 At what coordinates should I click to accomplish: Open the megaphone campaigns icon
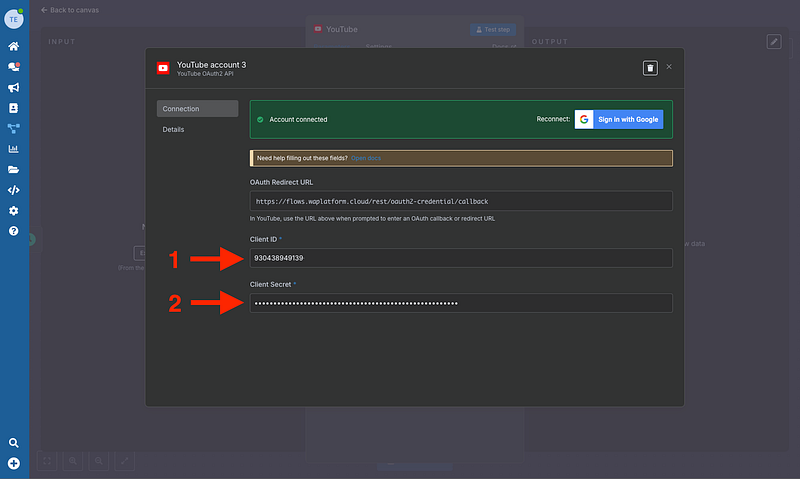[x=14, y=87]
